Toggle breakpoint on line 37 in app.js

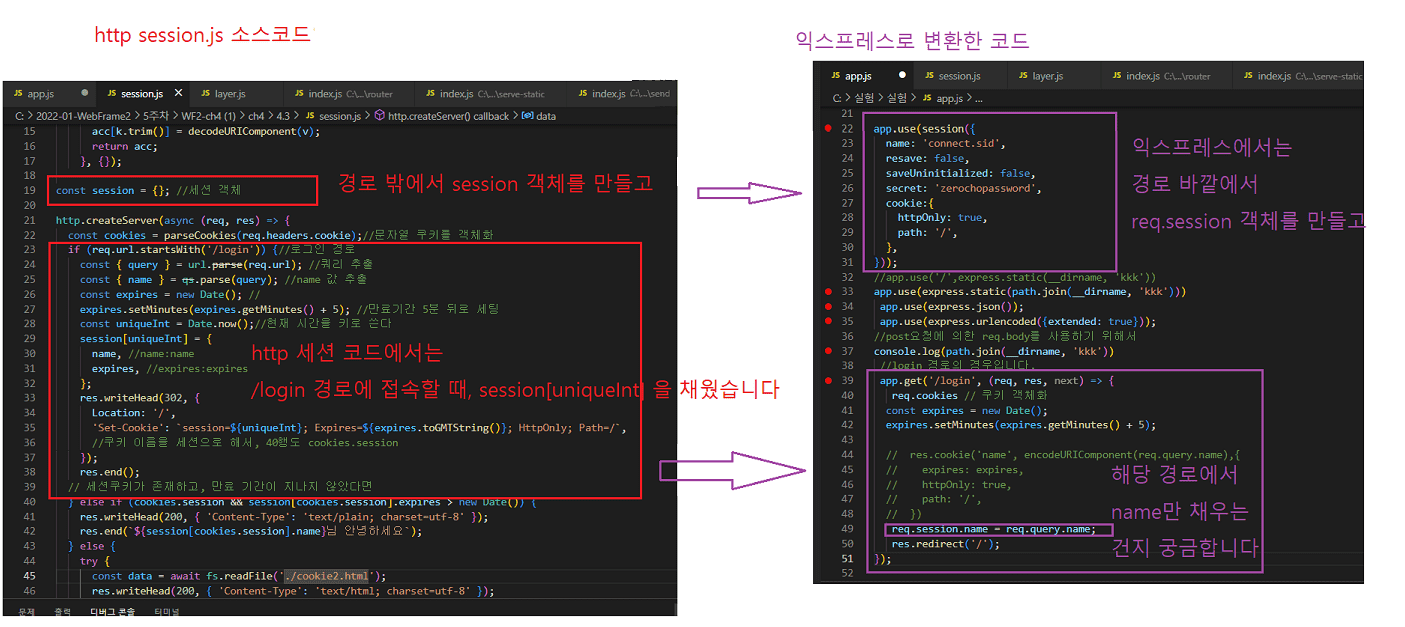(x=827, y=351)
